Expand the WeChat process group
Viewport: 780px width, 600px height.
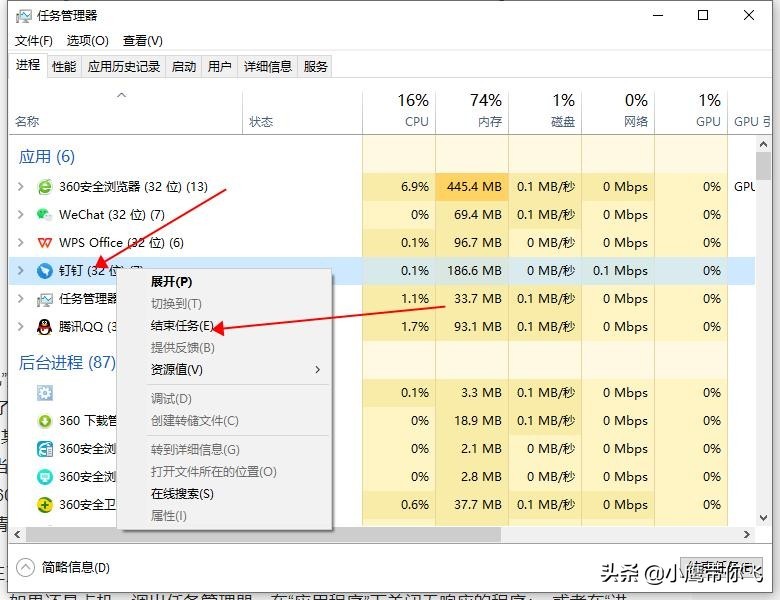tap(21, 215)
